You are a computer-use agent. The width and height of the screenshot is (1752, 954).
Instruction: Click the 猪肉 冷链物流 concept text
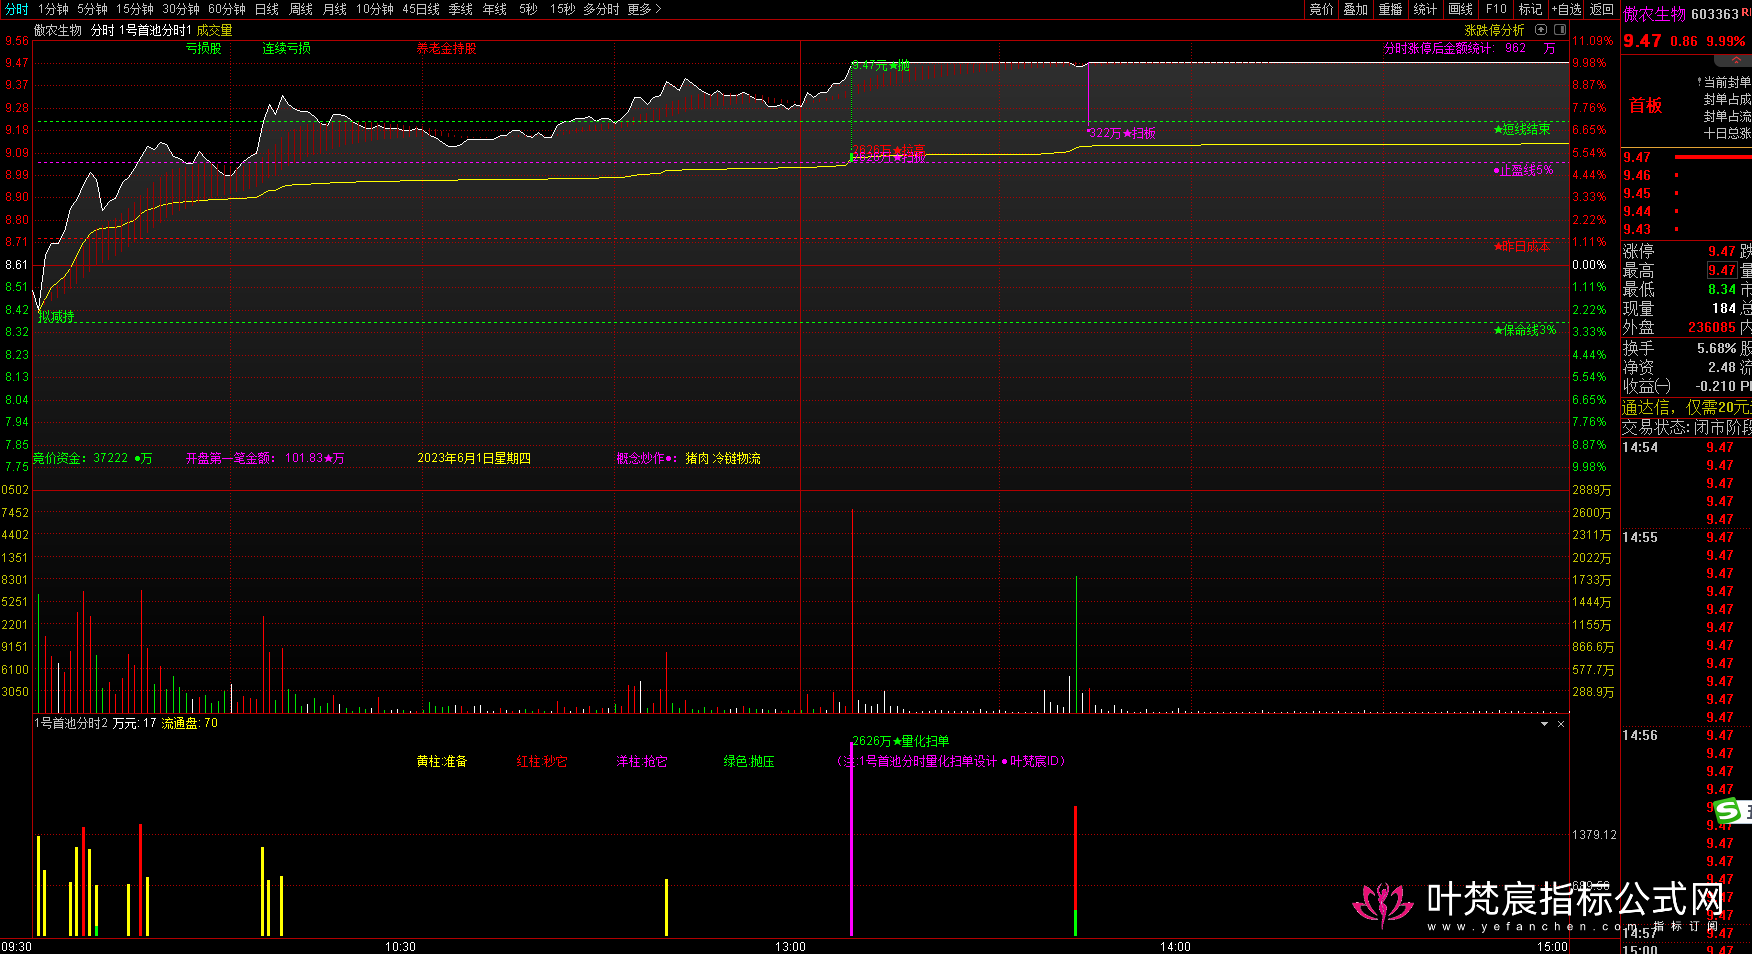[x=722, y=458]
